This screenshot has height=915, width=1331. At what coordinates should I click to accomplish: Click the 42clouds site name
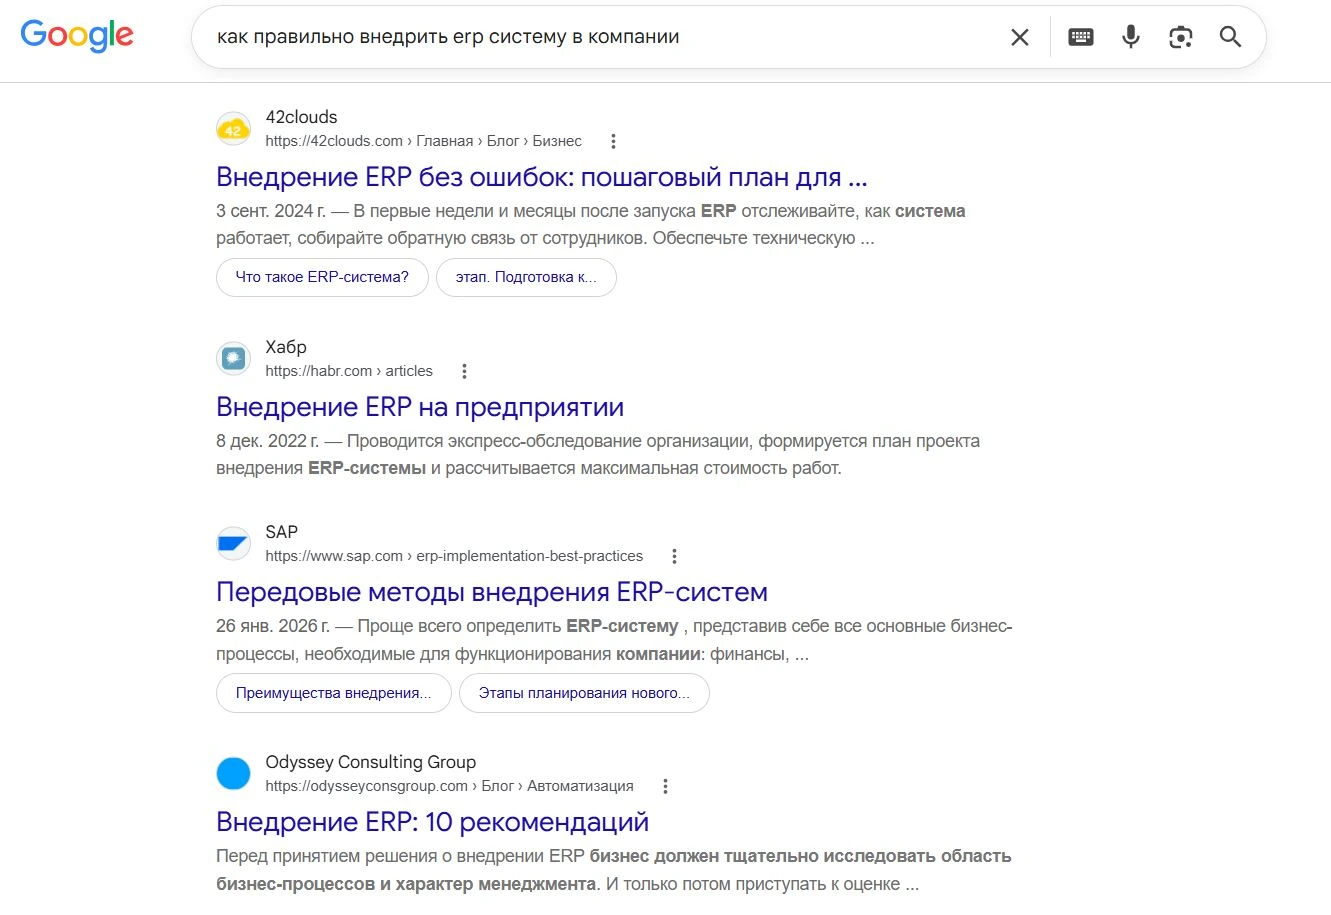[301, 117]
